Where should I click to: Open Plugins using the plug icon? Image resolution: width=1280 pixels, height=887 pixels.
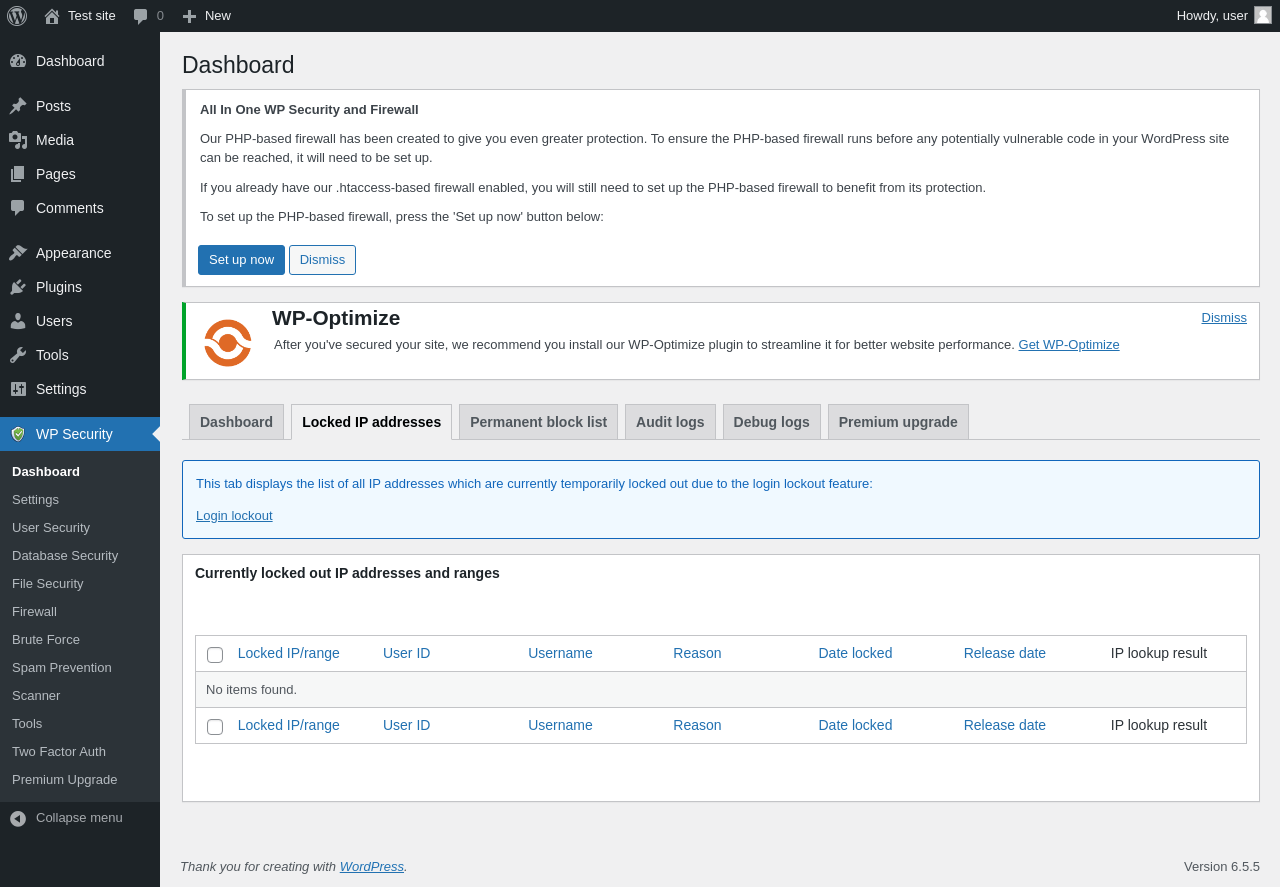[x=18, y=287]
